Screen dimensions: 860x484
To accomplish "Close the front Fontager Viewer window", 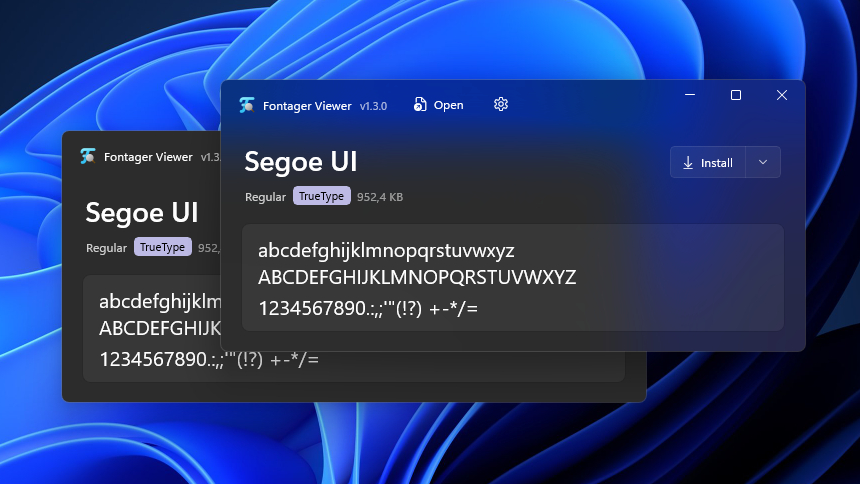I will 782,95.
